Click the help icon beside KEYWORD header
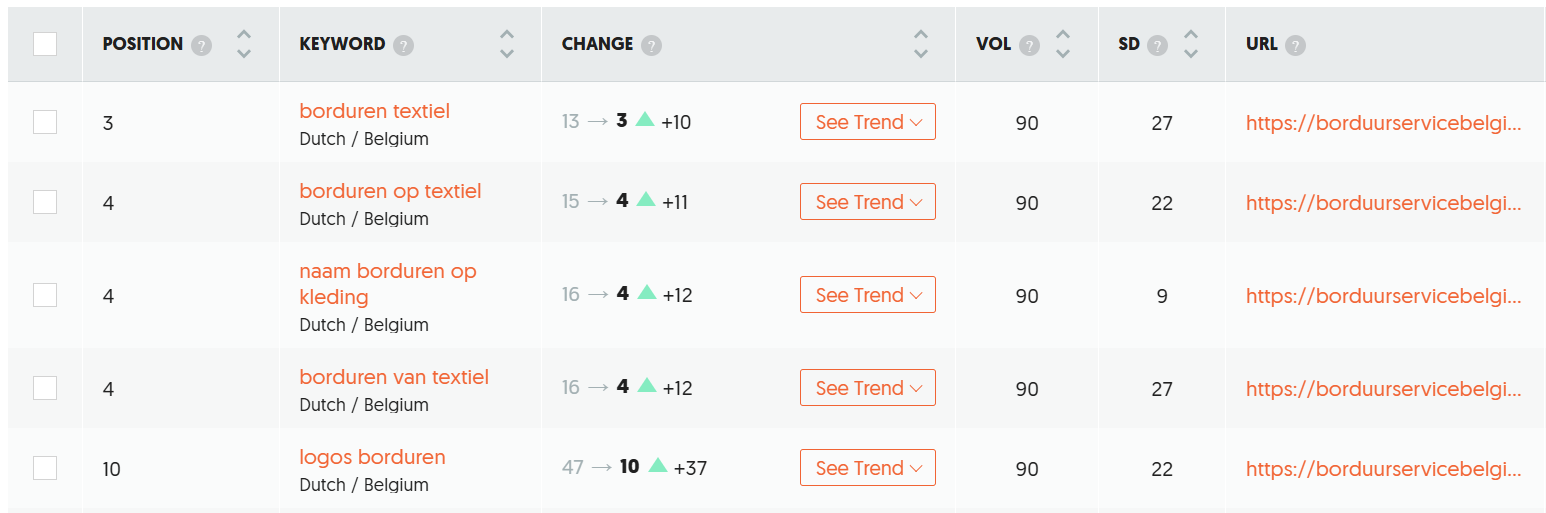Screen dimensions: 1546x513 tap(403, 45)
